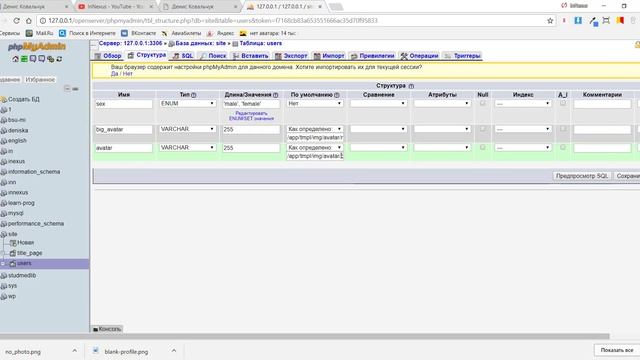Open the default dropdown for big_avatar row
This screenshot has height=360, width=640.
pyautogui.click(x=315, y=129)
